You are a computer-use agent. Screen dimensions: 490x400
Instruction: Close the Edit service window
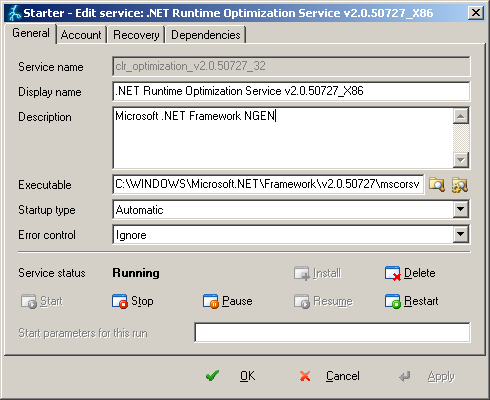click(476, 13)
